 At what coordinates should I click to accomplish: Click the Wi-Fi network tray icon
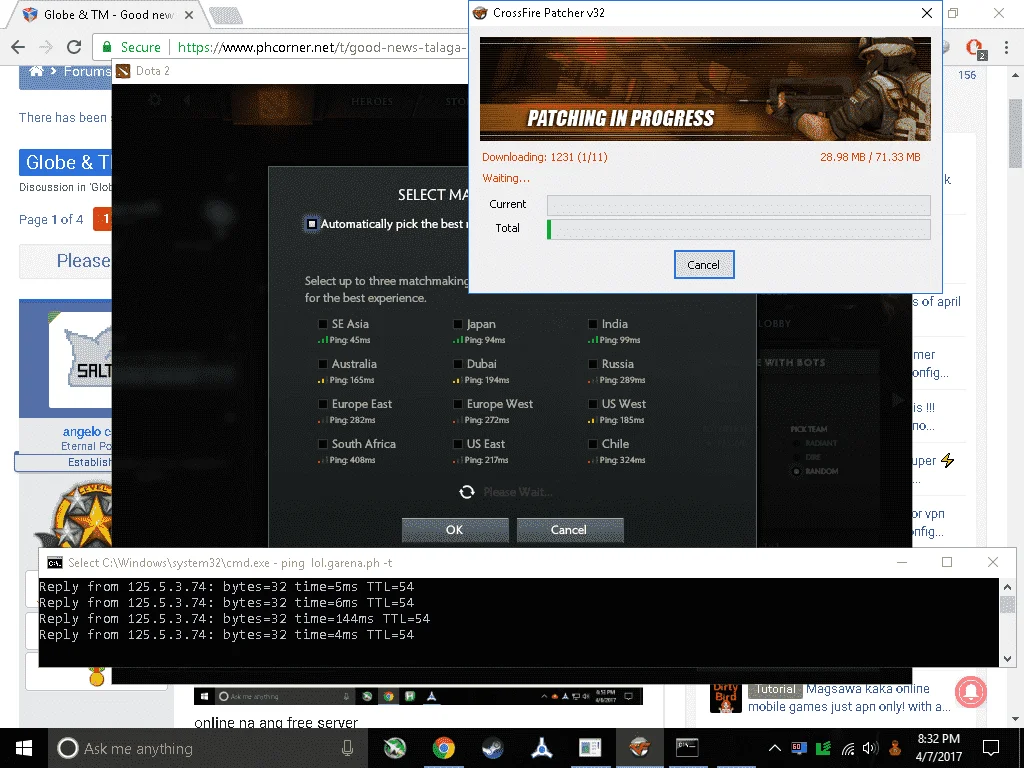coord(848,748)
